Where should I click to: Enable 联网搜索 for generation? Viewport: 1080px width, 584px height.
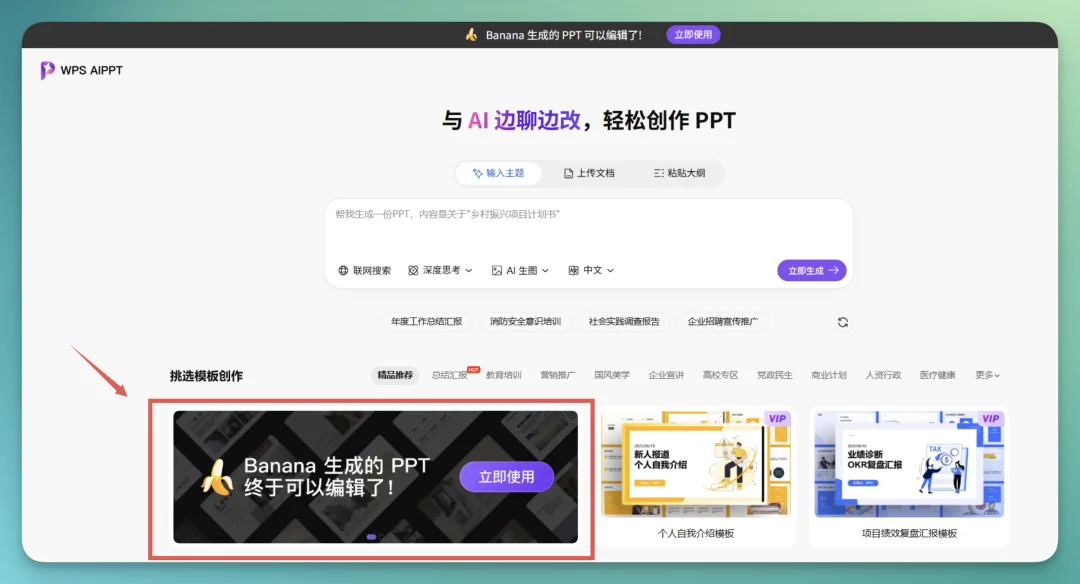[365, 270]
